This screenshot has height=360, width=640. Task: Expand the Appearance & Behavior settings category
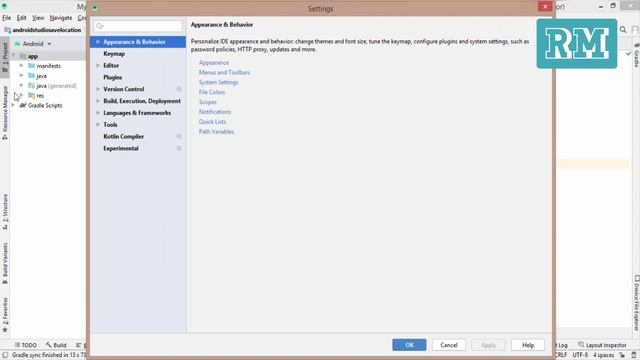tap(98, 42)
